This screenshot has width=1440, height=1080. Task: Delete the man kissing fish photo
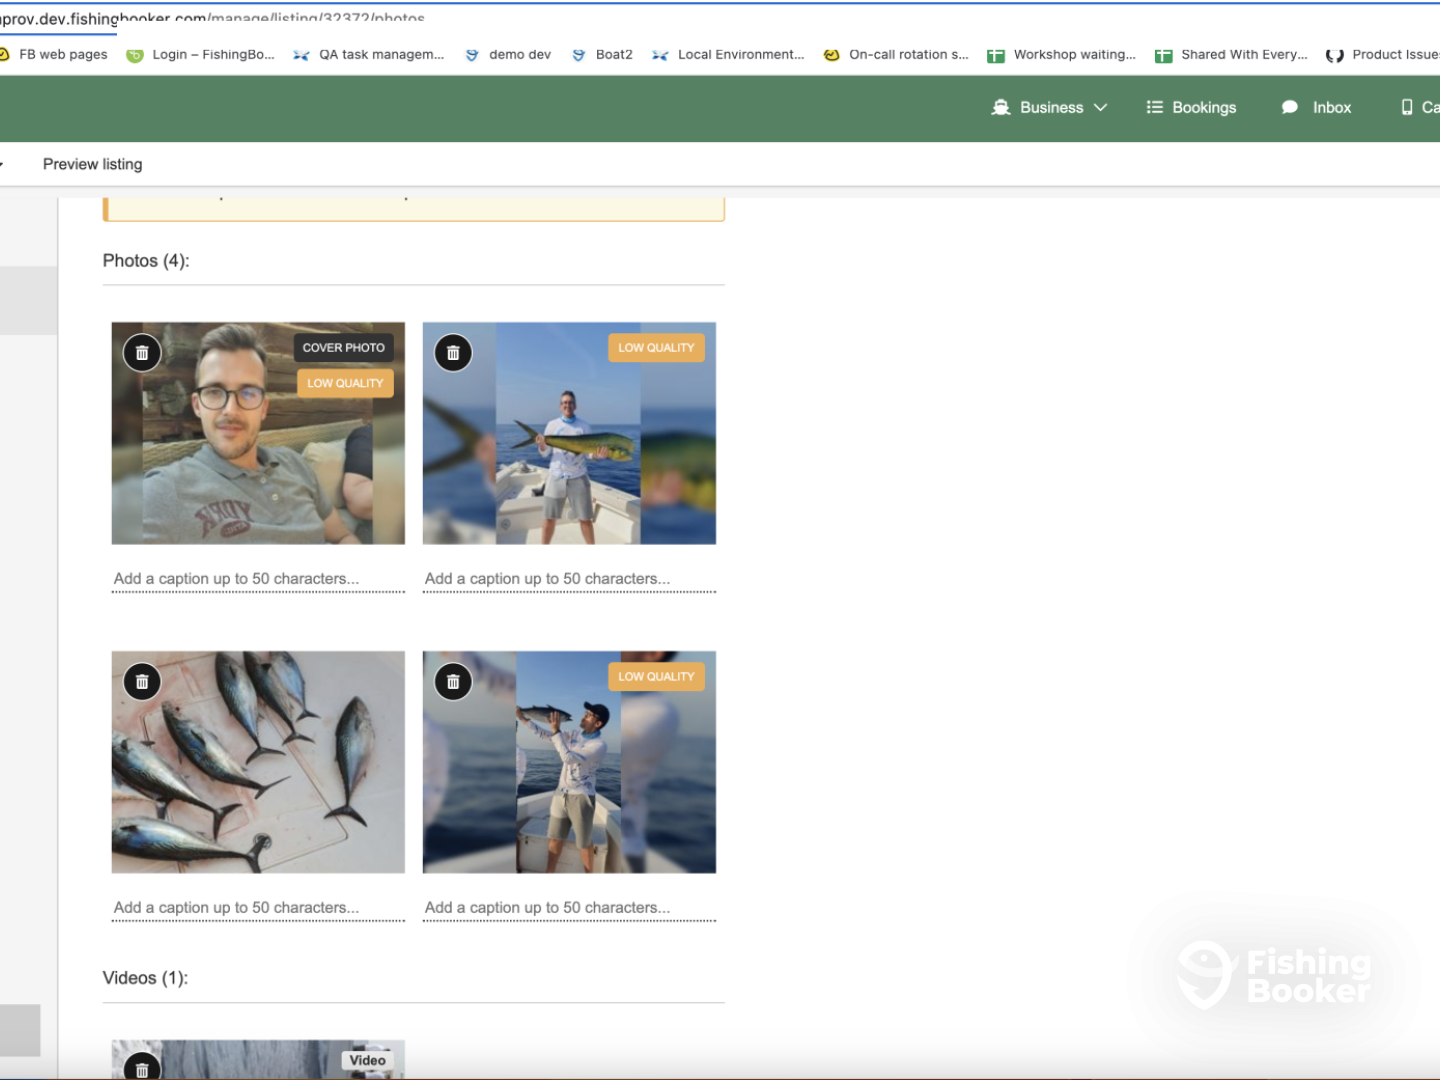click(x=453, y=682)
